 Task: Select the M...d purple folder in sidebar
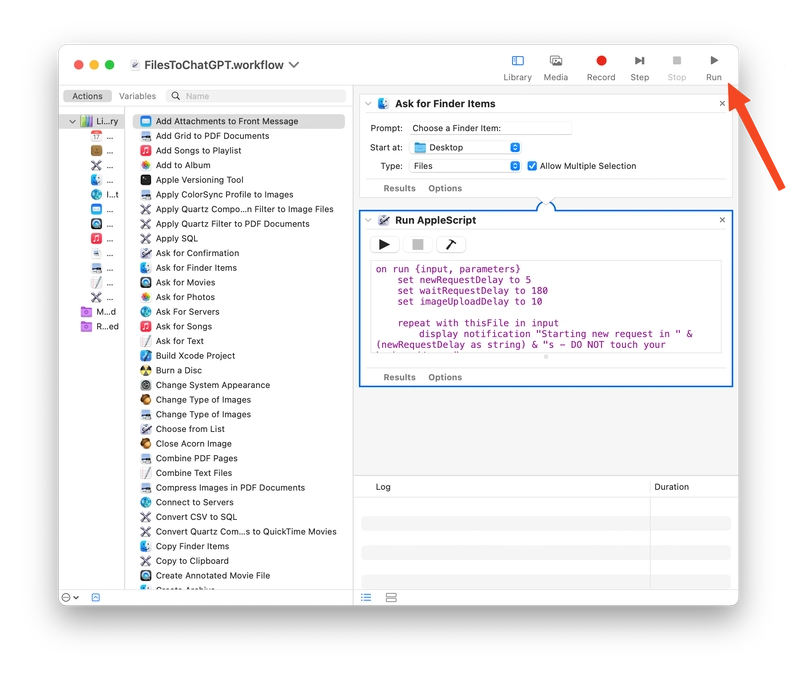pyautogui.click(x=99, y=312)
